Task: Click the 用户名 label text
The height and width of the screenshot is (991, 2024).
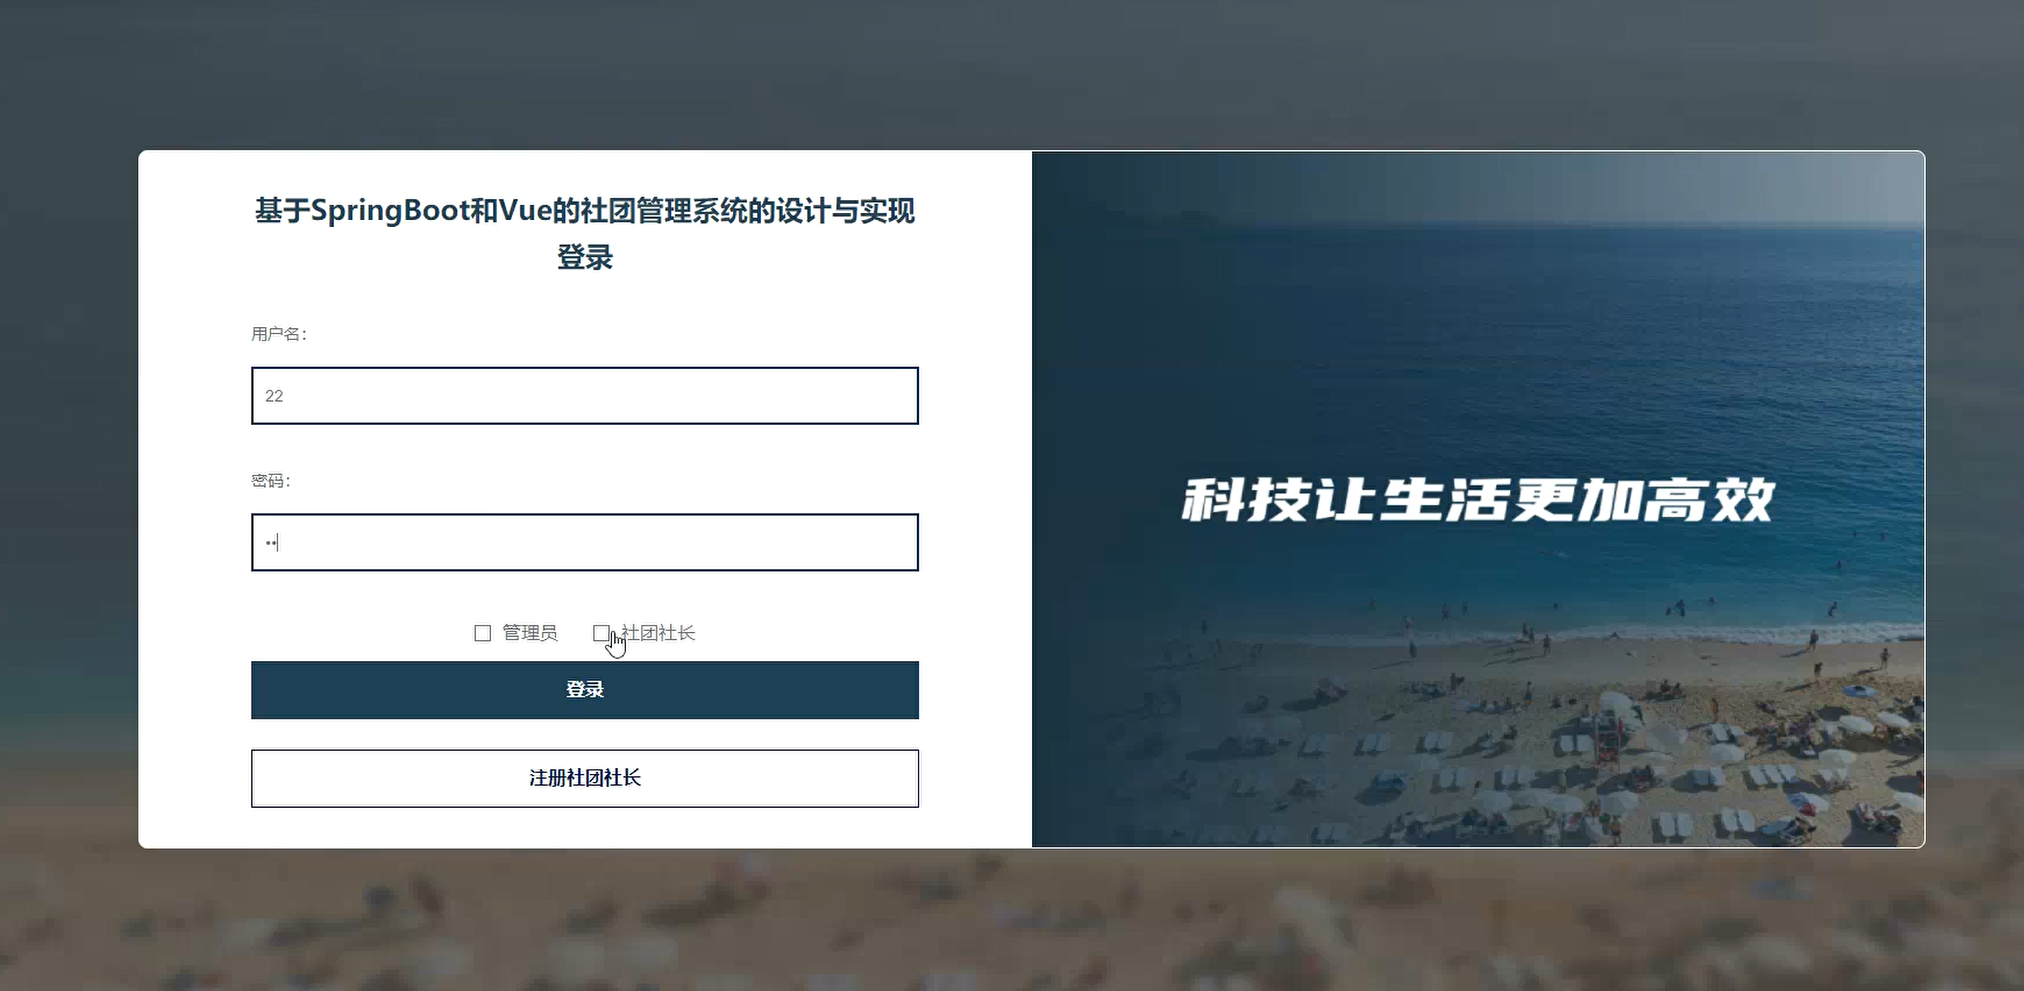Action: pos(278,334)
